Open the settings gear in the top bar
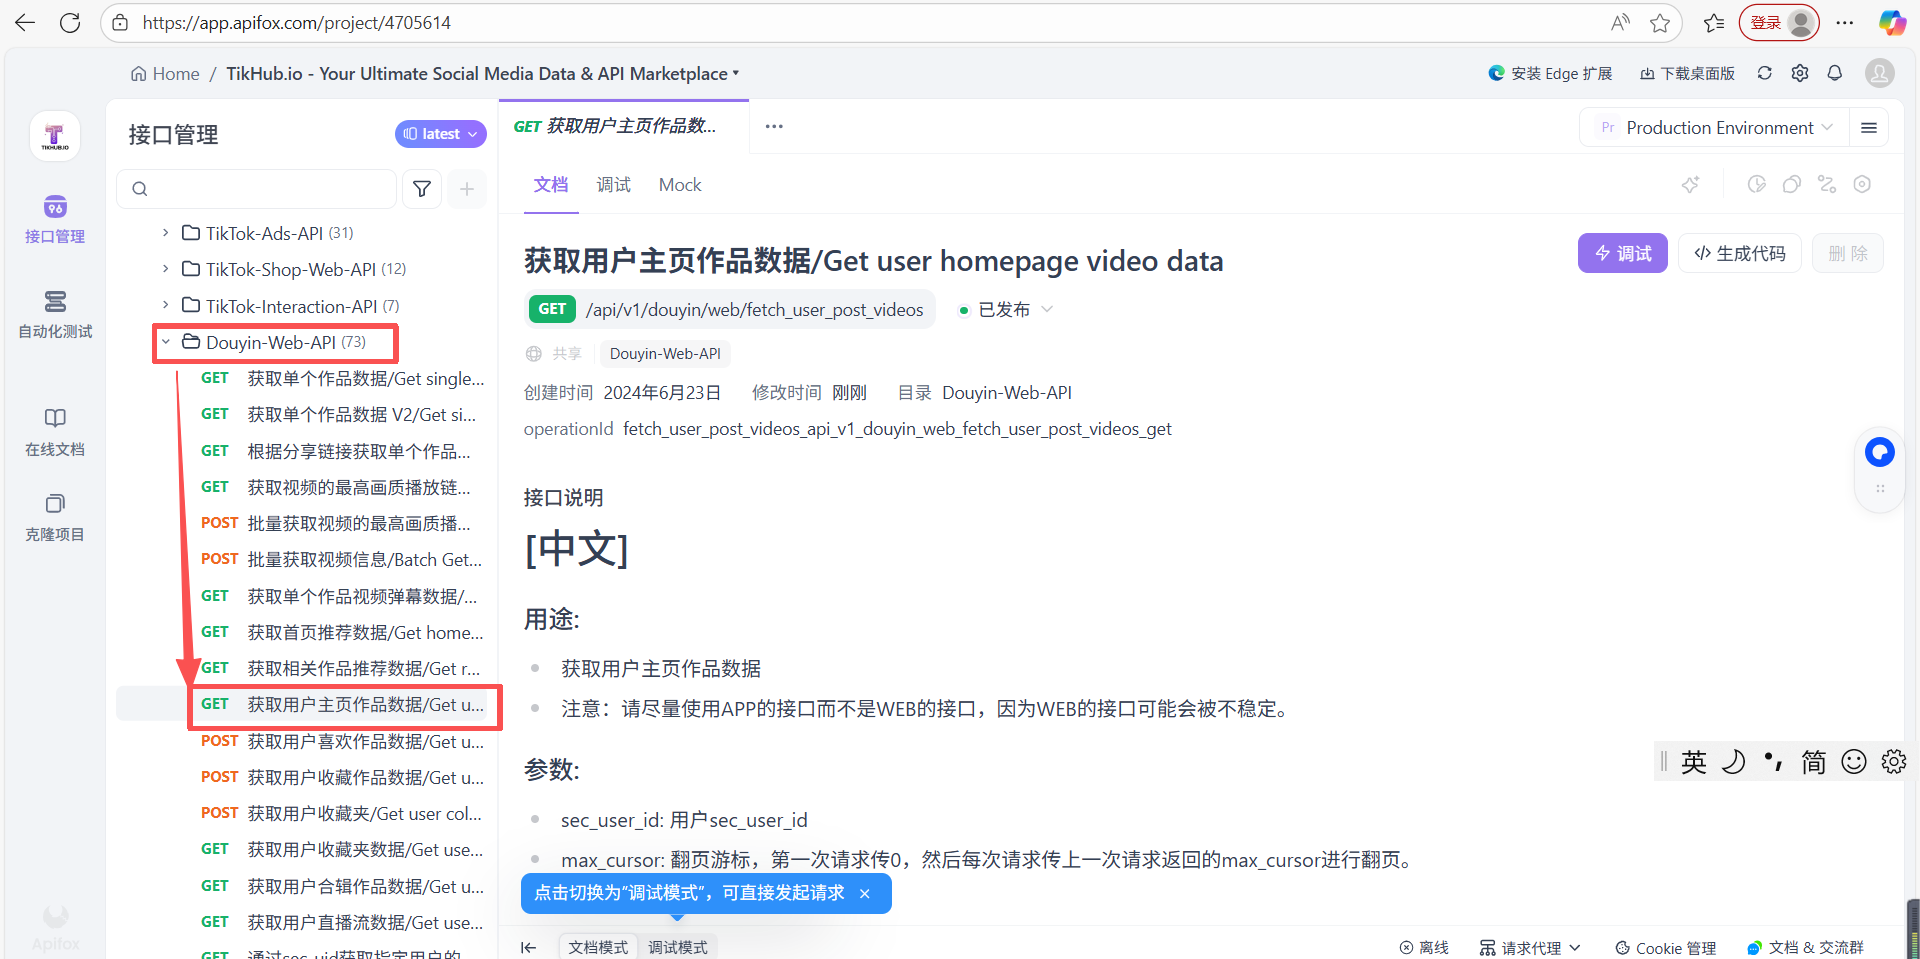Viewport: 1920px width, 959px height. coord(1799,73)
